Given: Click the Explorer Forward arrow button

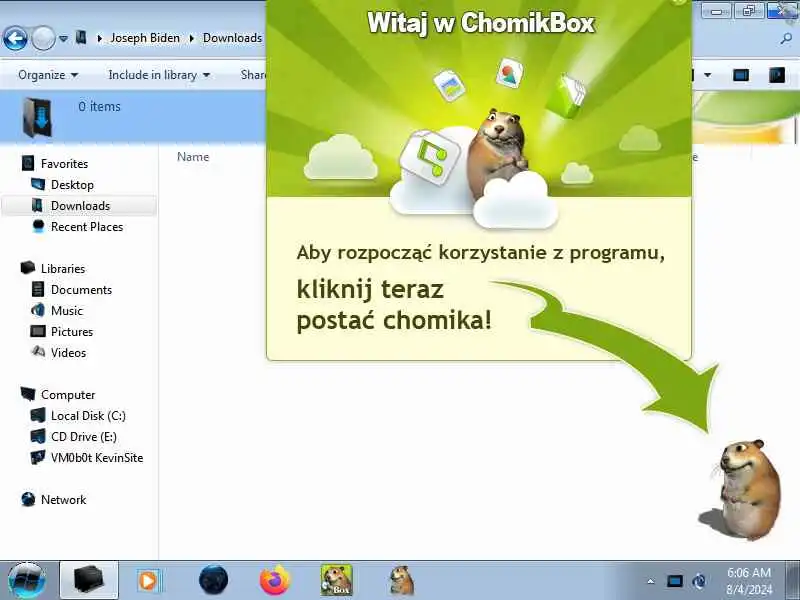Looking at the screenshot, I should click(x=43, y=38).
